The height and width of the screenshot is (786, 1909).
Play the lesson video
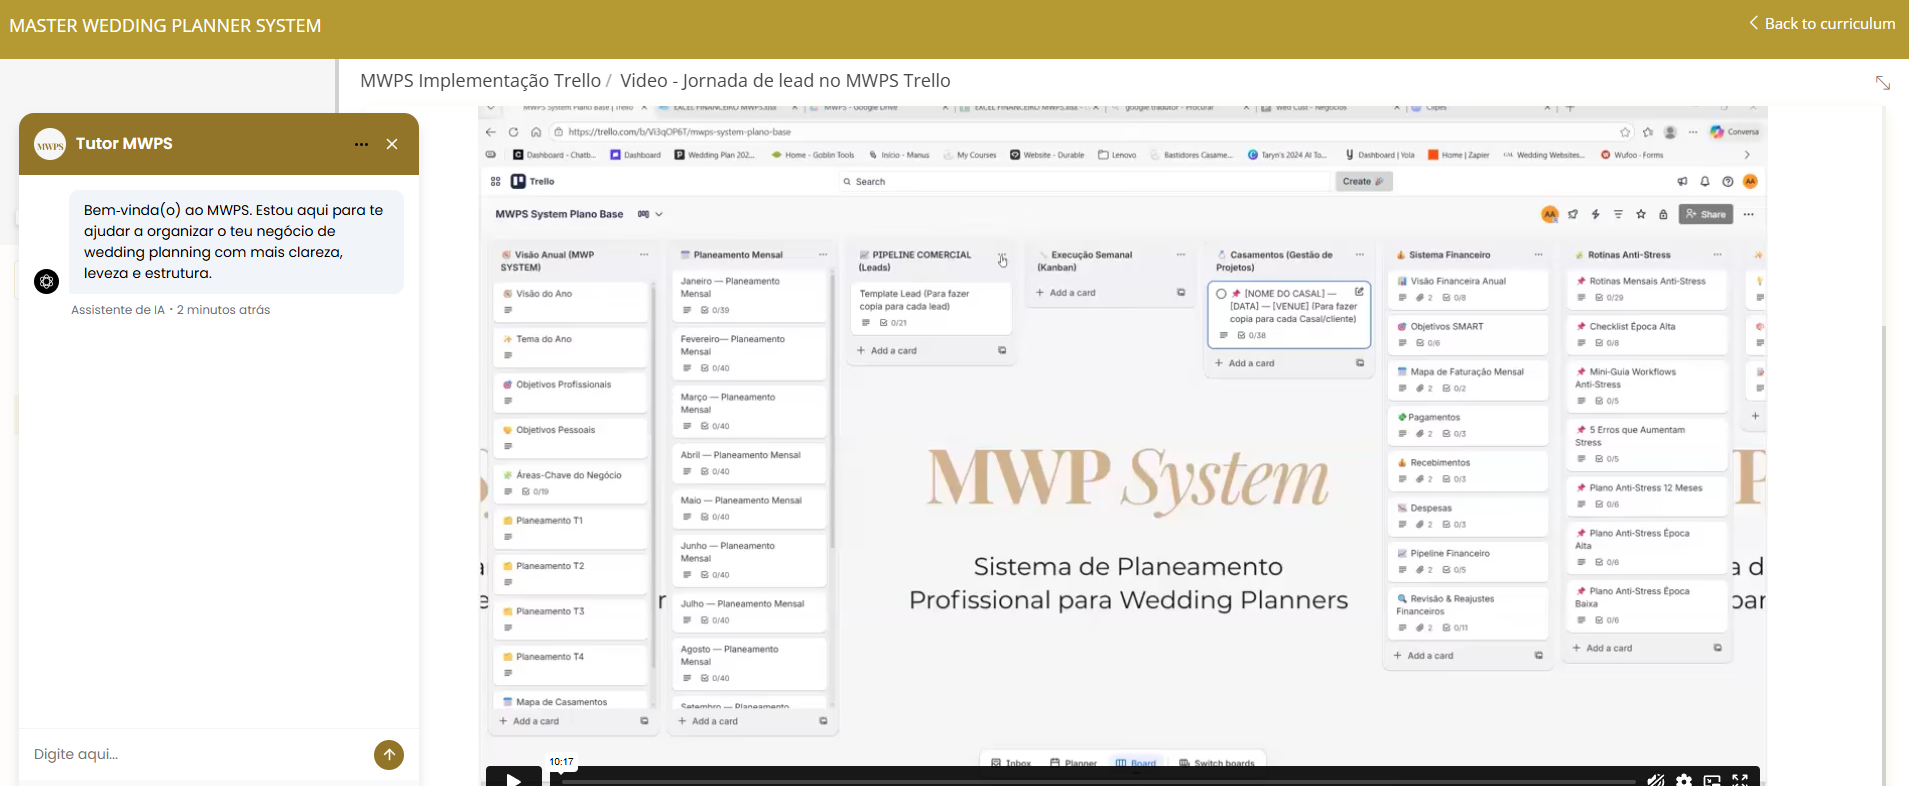click(x=513, y=778)
